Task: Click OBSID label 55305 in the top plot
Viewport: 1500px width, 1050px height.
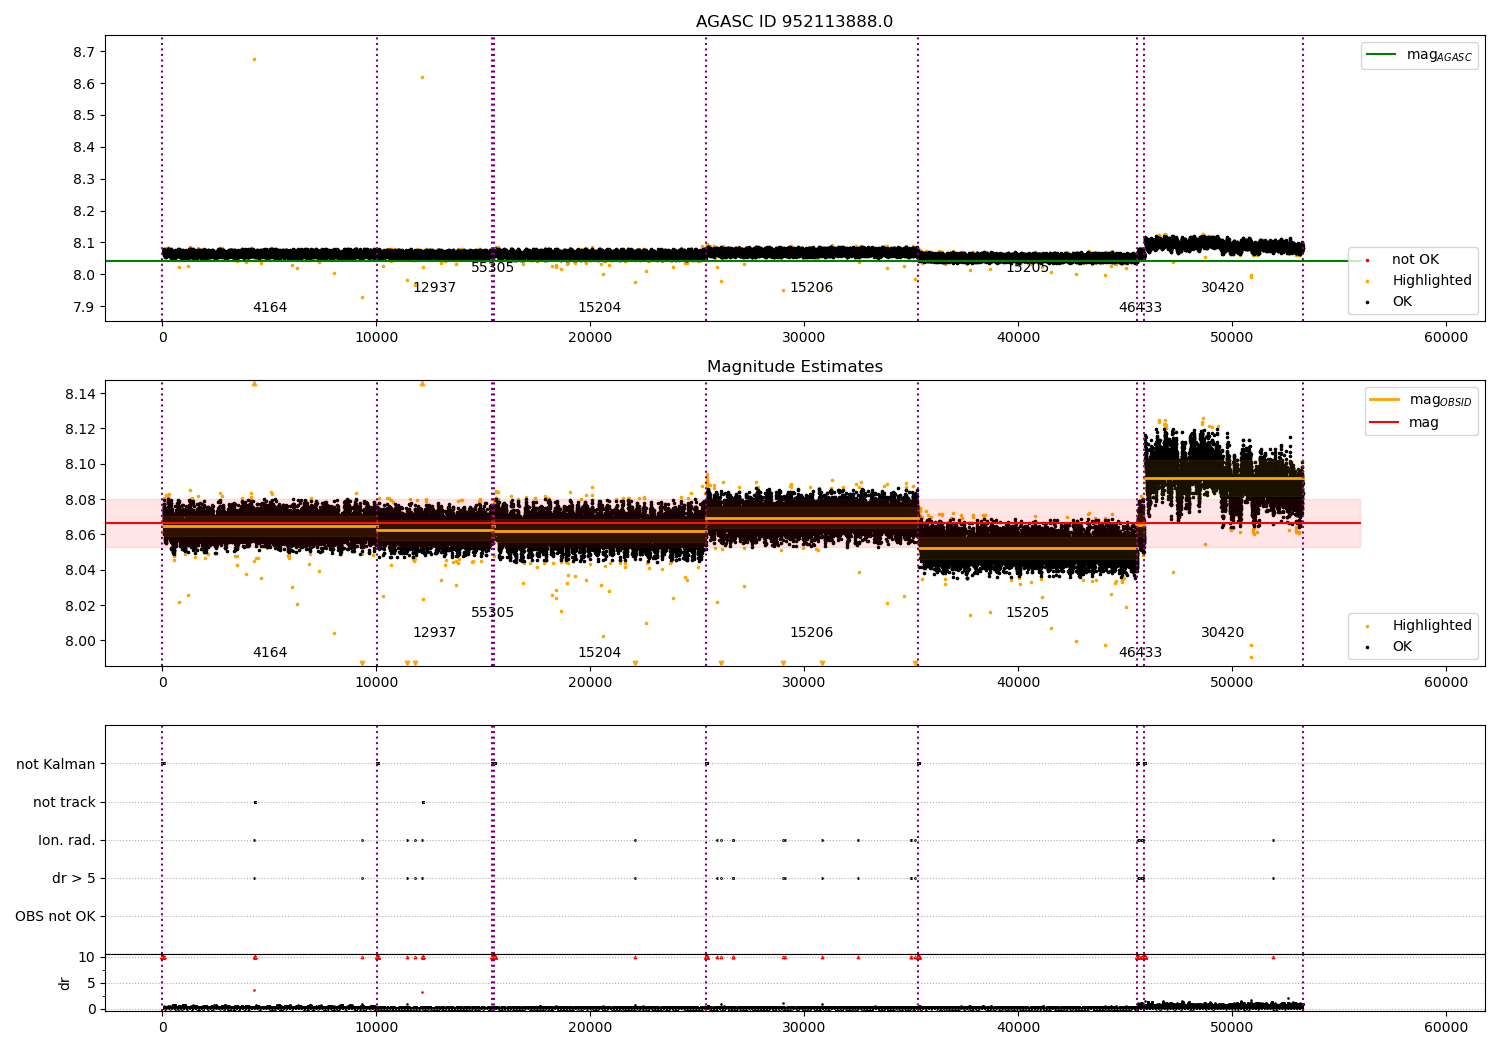Action: click(492, 268)
